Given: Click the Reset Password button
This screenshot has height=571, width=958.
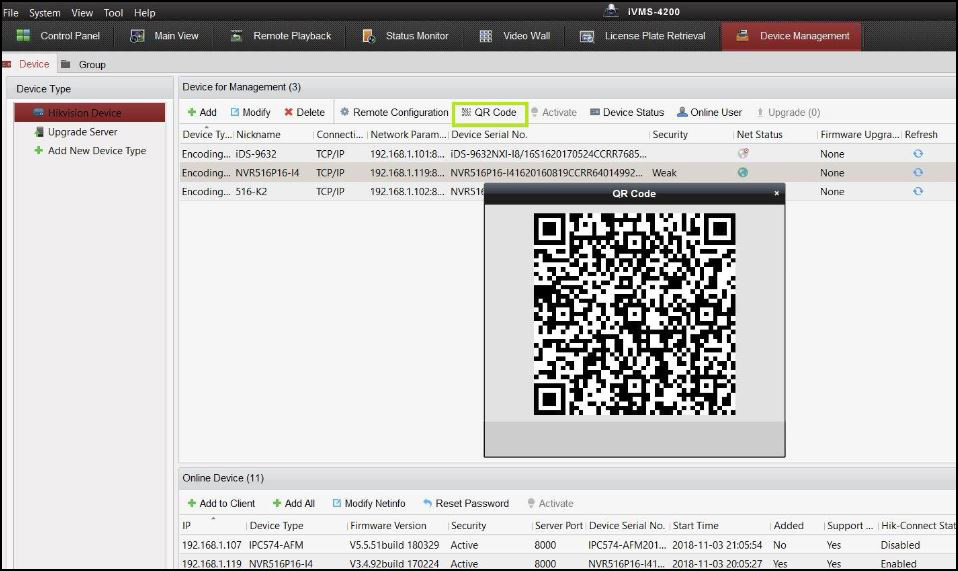Looking at the screenshot, I should click(x=466, y=504).
